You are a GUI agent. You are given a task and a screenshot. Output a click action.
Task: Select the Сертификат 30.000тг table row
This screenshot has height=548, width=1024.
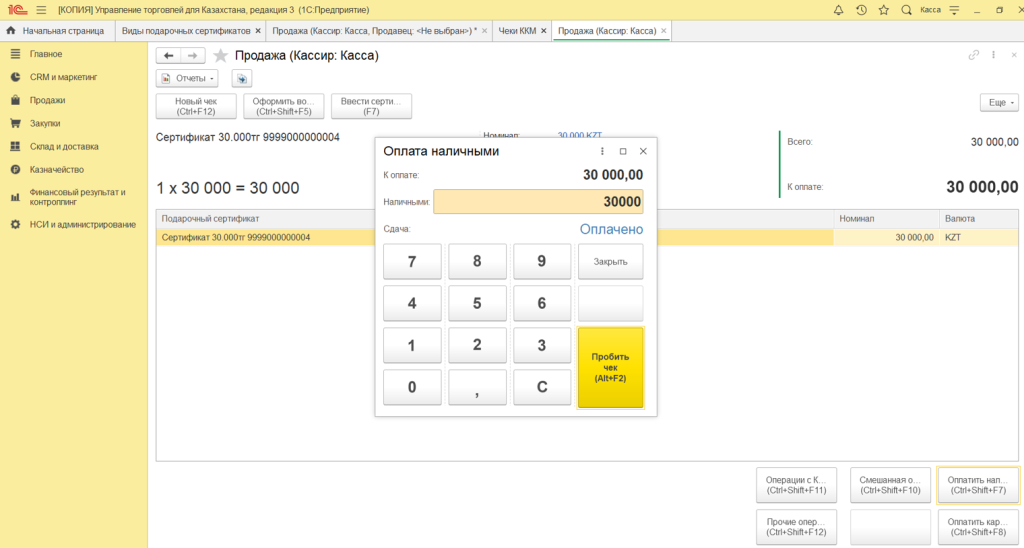(x=587, y=238)
